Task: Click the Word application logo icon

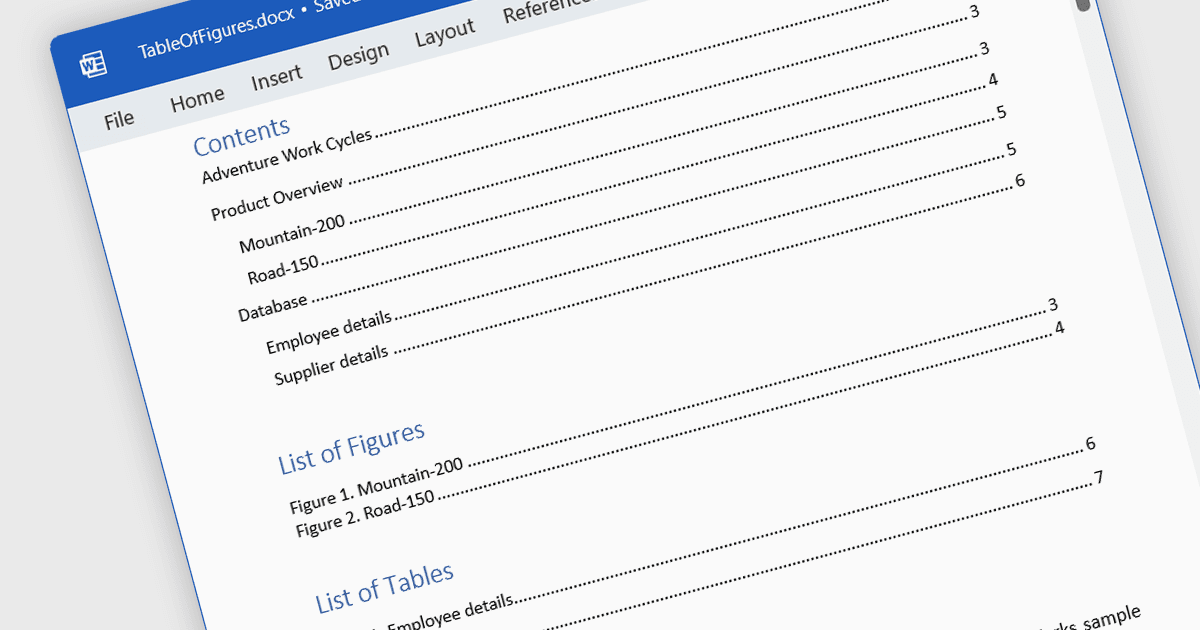Action: click(93, 66)
